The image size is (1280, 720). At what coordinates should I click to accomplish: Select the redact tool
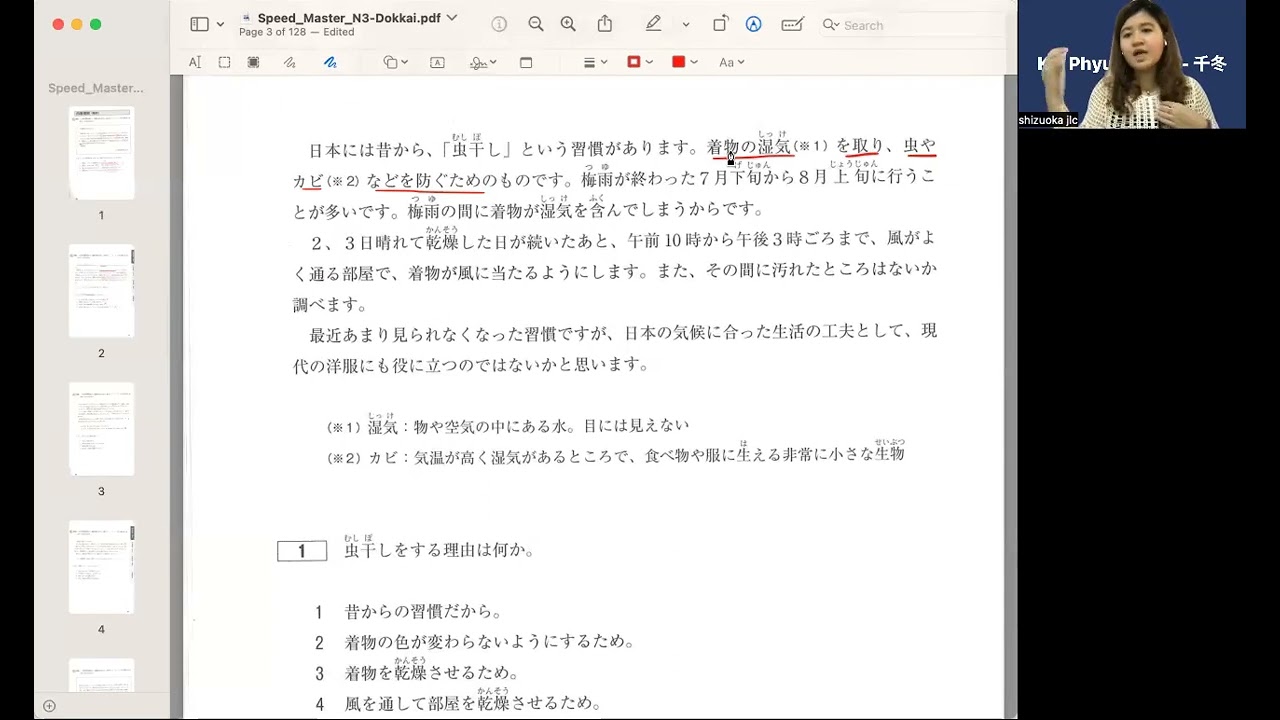point(253,62)
